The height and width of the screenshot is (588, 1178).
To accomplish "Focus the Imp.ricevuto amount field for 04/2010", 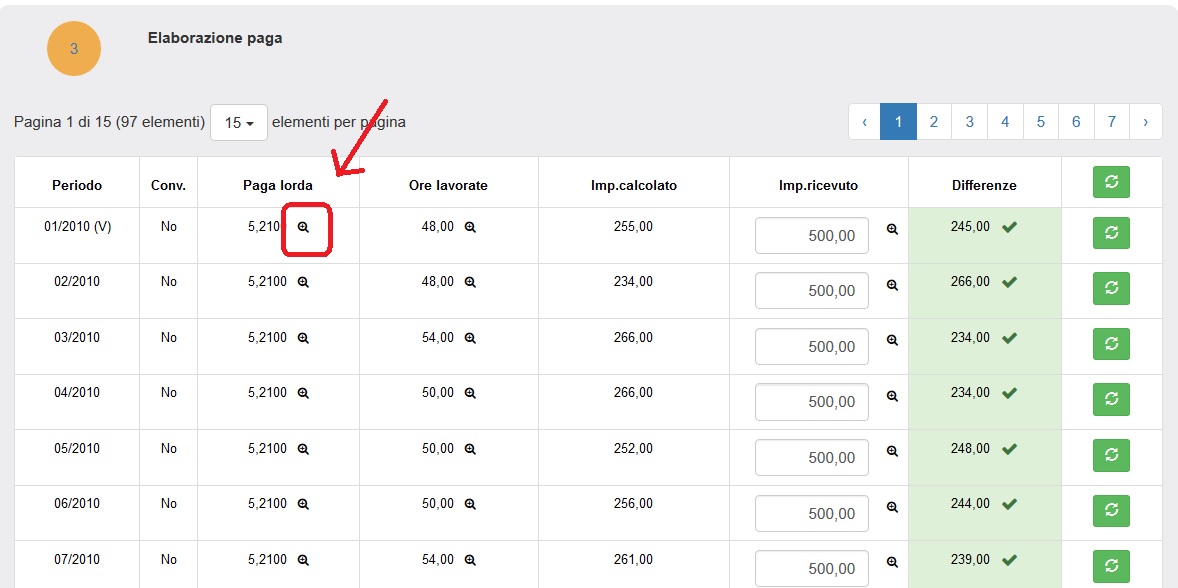I will (811, 402).
